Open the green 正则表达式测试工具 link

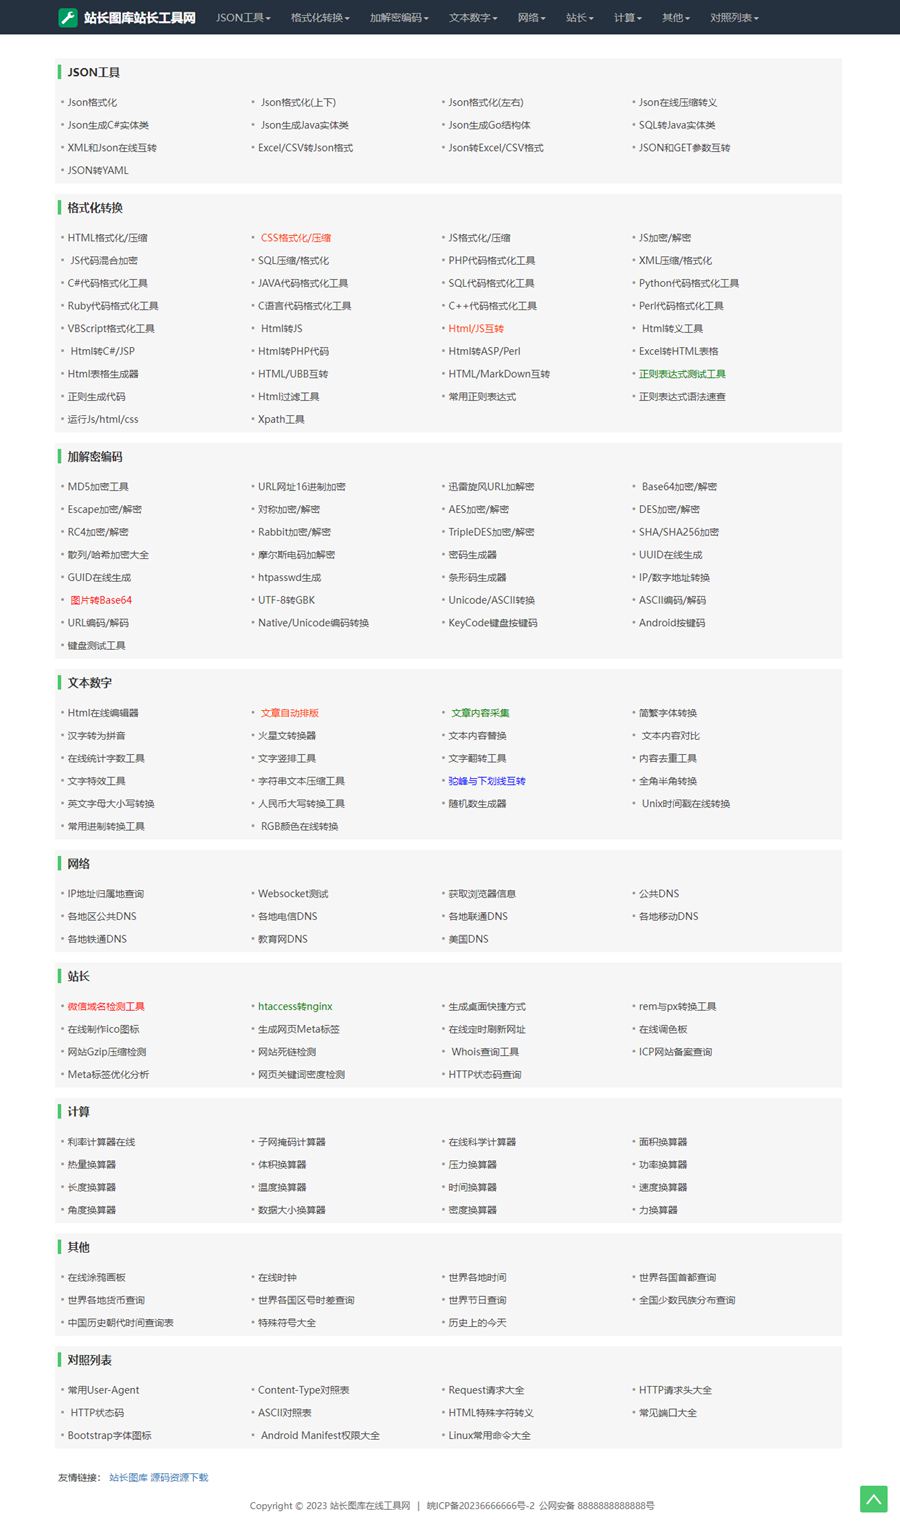pyautogui.click(x=682, y=374)
